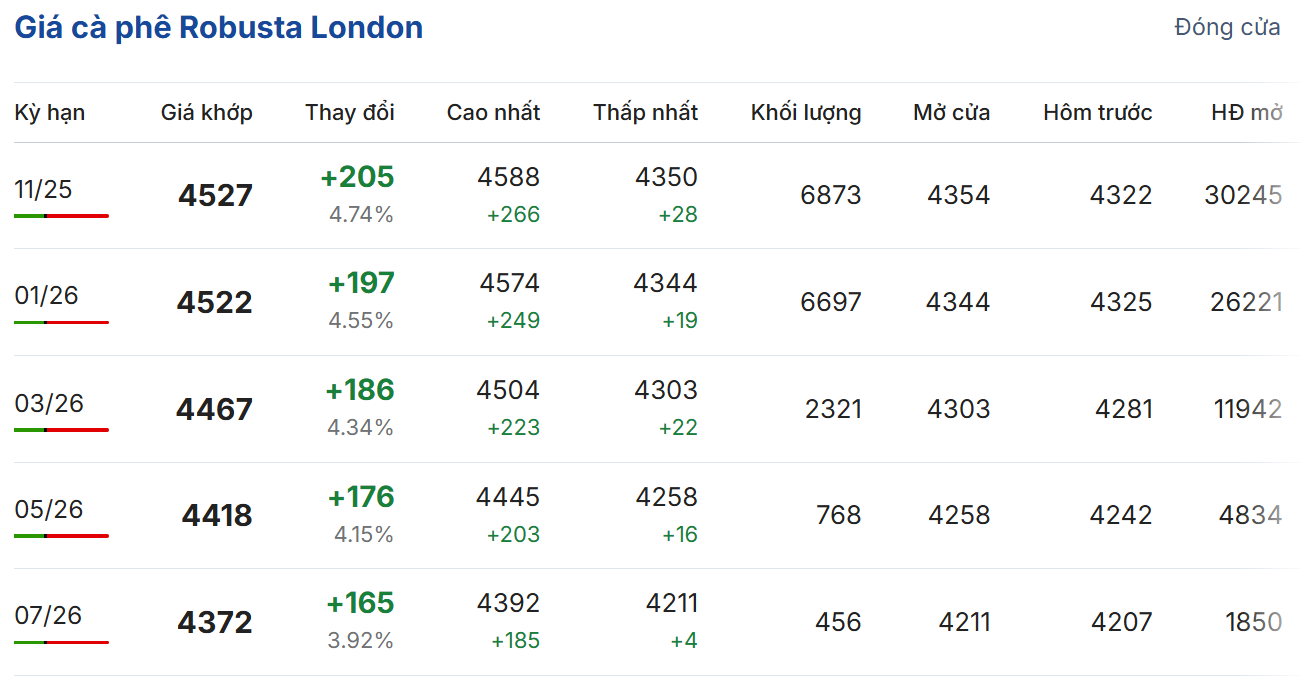
Task: Click the 4.34% change percentage
Action: pos(360,428)
